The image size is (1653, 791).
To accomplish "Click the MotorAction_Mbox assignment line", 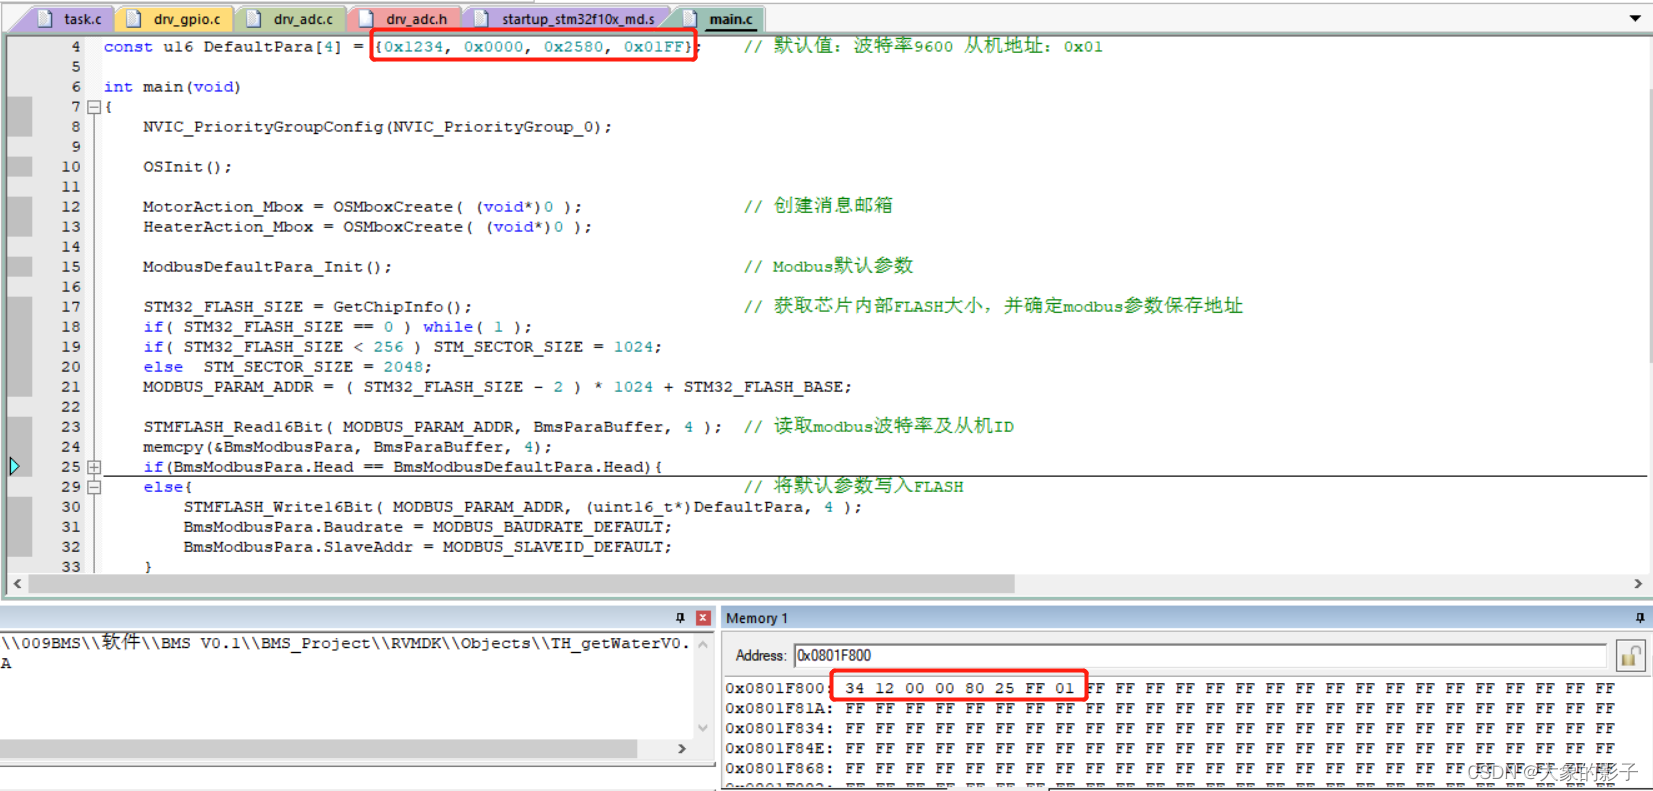I will pos(362,207).
